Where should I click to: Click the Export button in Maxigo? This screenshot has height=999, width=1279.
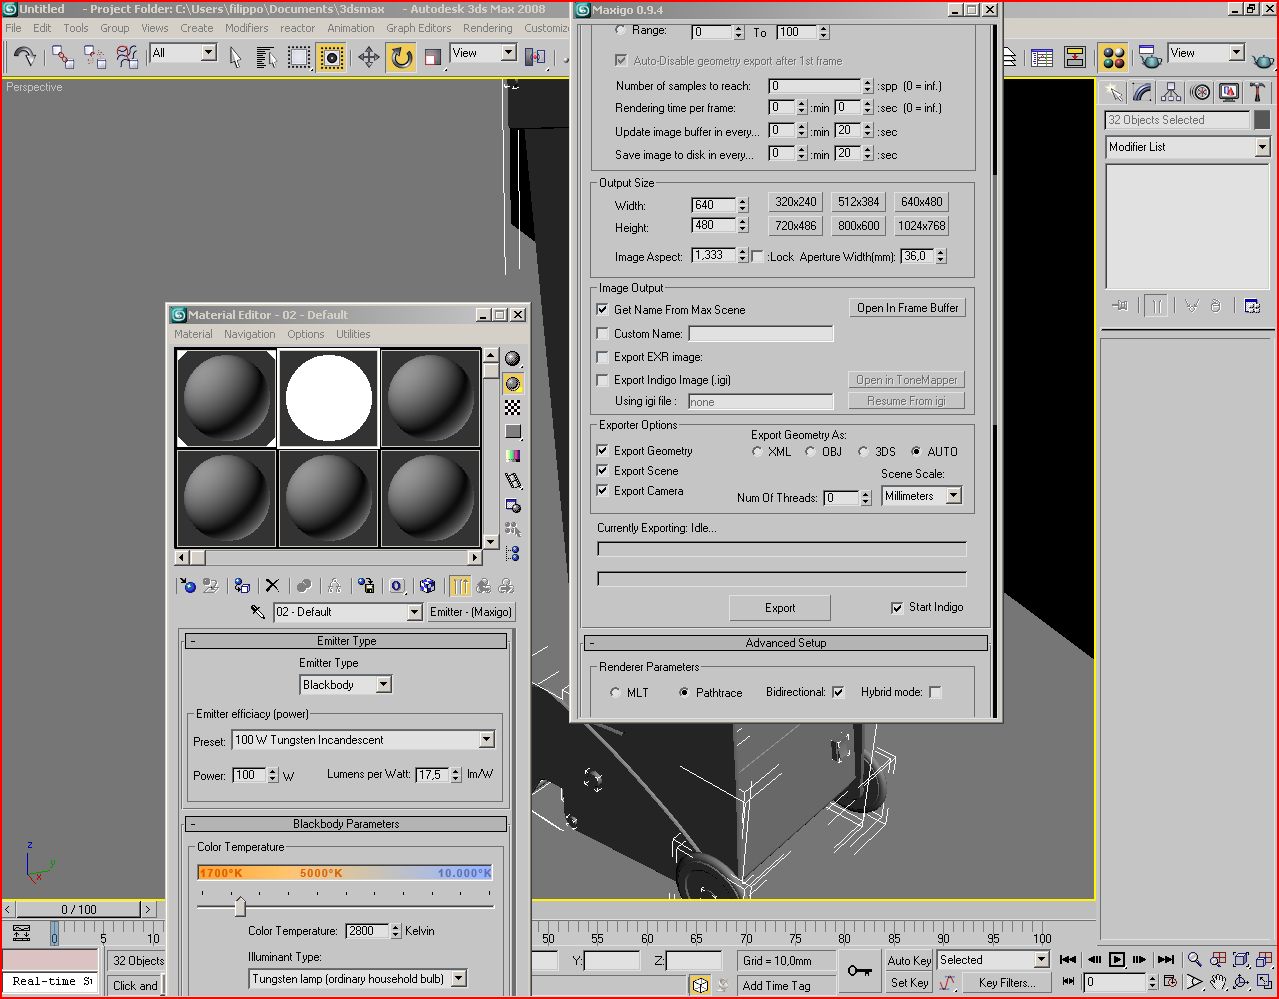[780, 608]
